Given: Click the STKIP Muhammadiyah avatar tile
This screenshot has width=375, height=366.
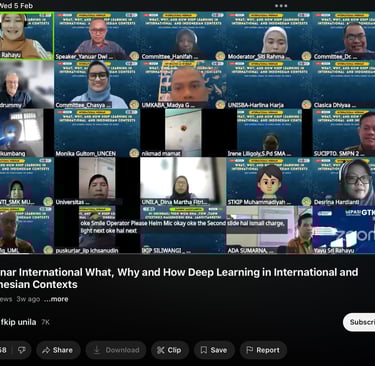Looking at the screenshot, I should tap(269, 181).
